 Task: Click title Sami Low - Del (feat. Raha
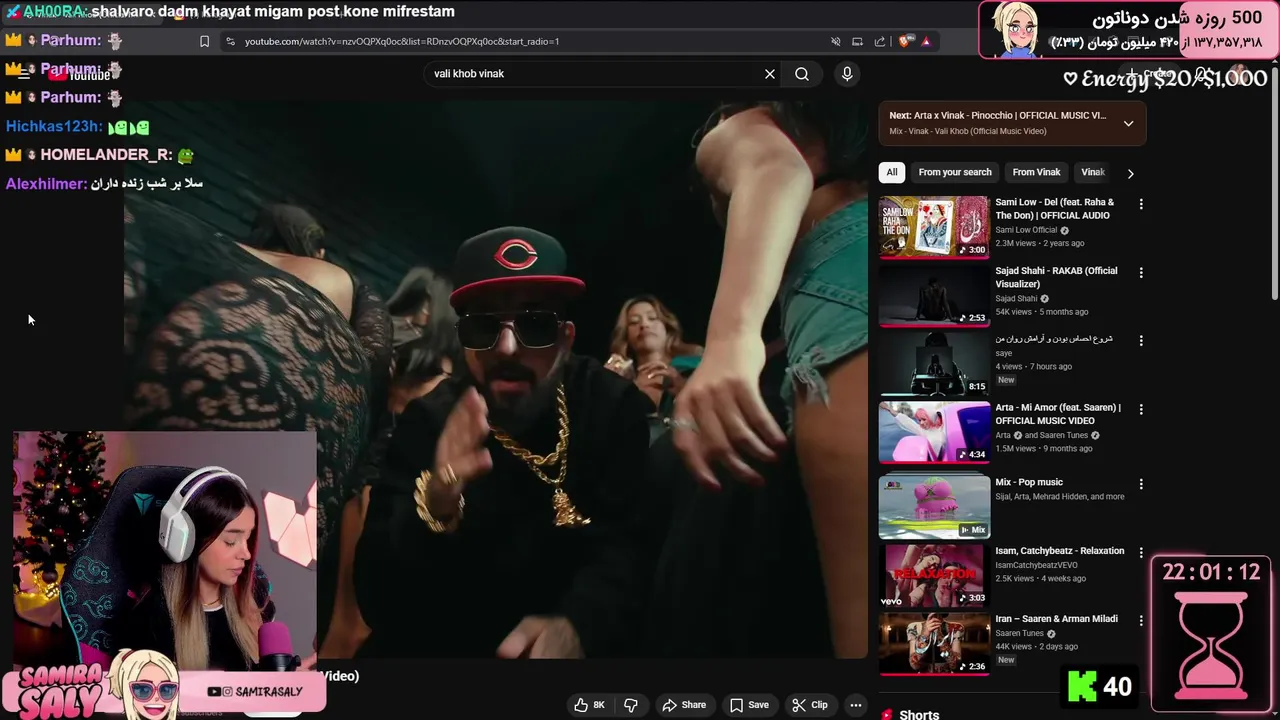coord(1055,209)
